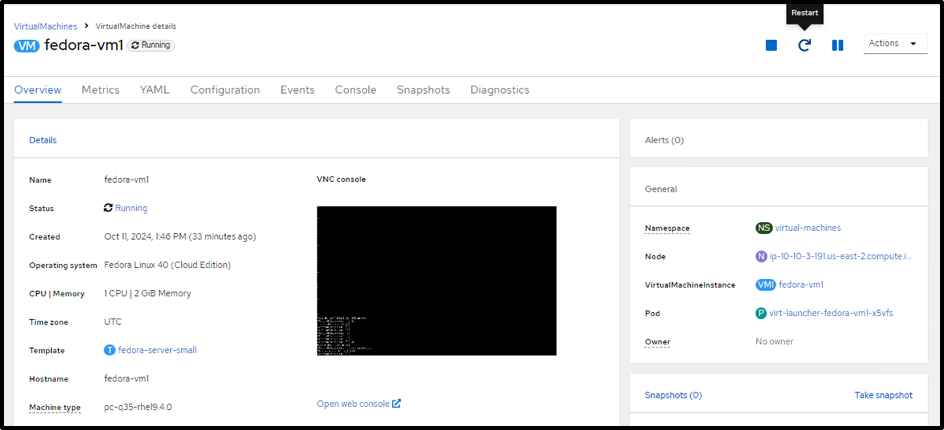Screen dimensions: 944x430
Task: Open the virtual-machines namespace link
Action: (x=808, y=228)
